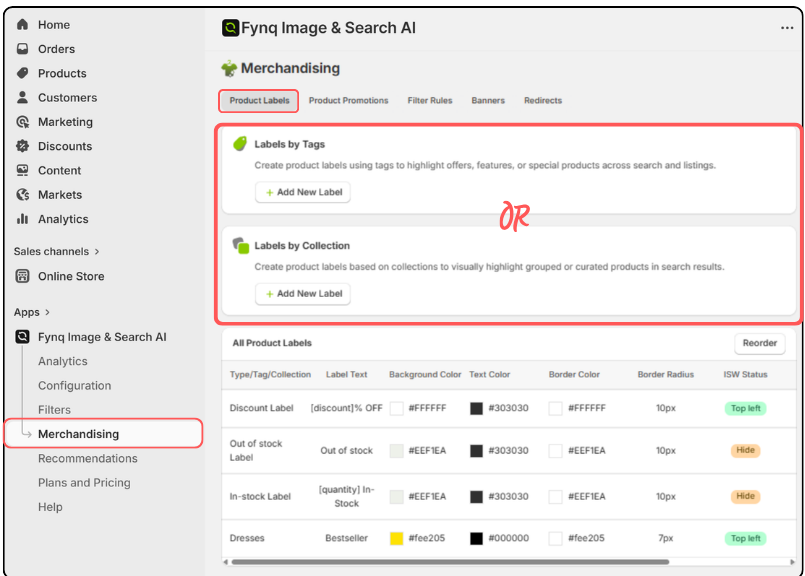Viewport: 805px width, 576px height.
Task: Click the Markets globe icon
Action: [x=22, y=195]
